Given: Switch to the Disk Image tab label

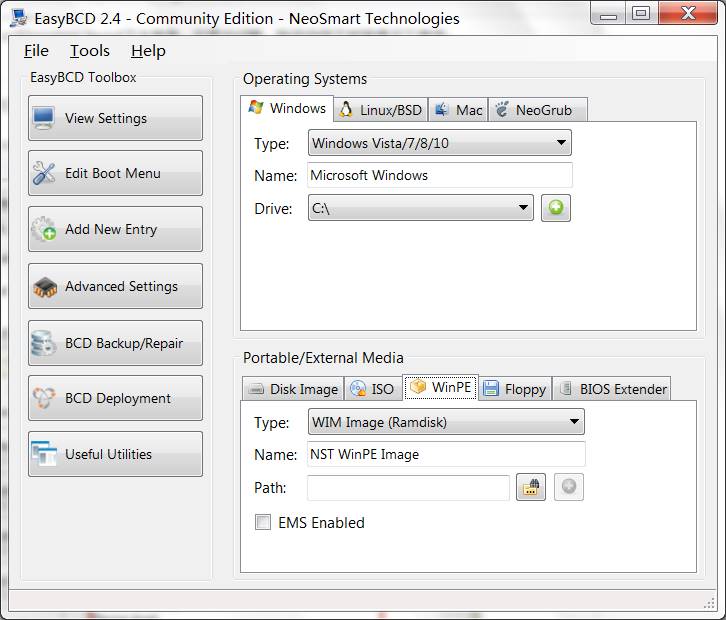Looking at the screenshot, I should 304,389.
